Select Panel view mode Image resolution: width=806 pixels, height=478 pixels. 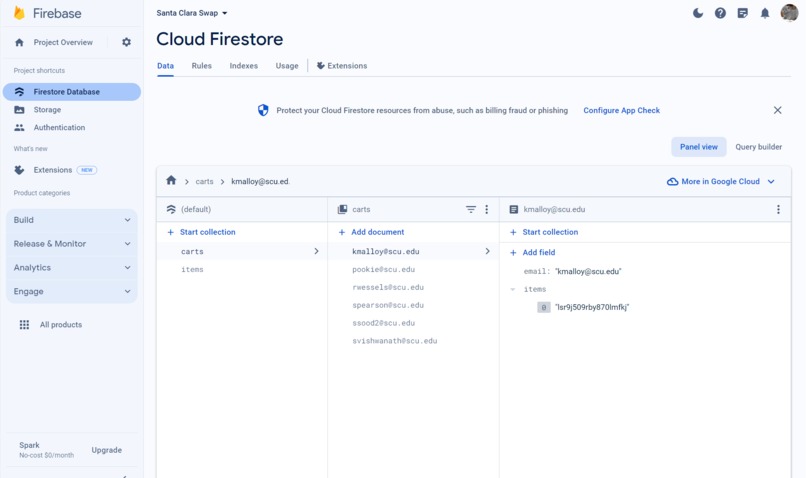pos(699,147)
